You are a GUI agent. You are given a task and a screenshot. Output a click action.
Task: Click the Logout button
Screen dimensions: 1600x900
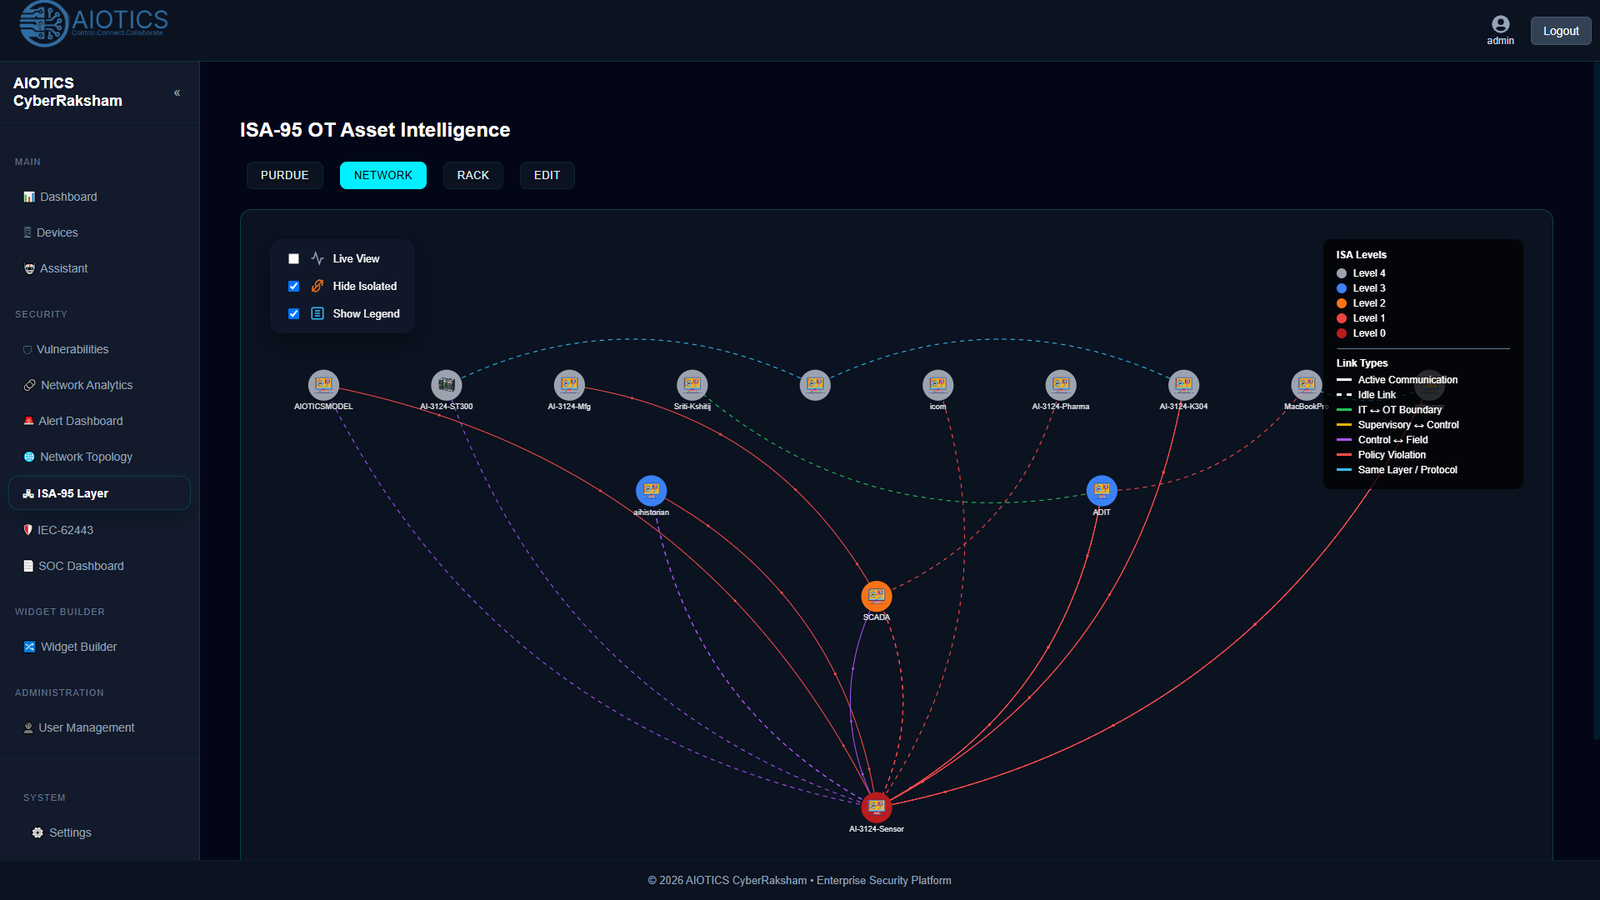(x=1560, y=31)
